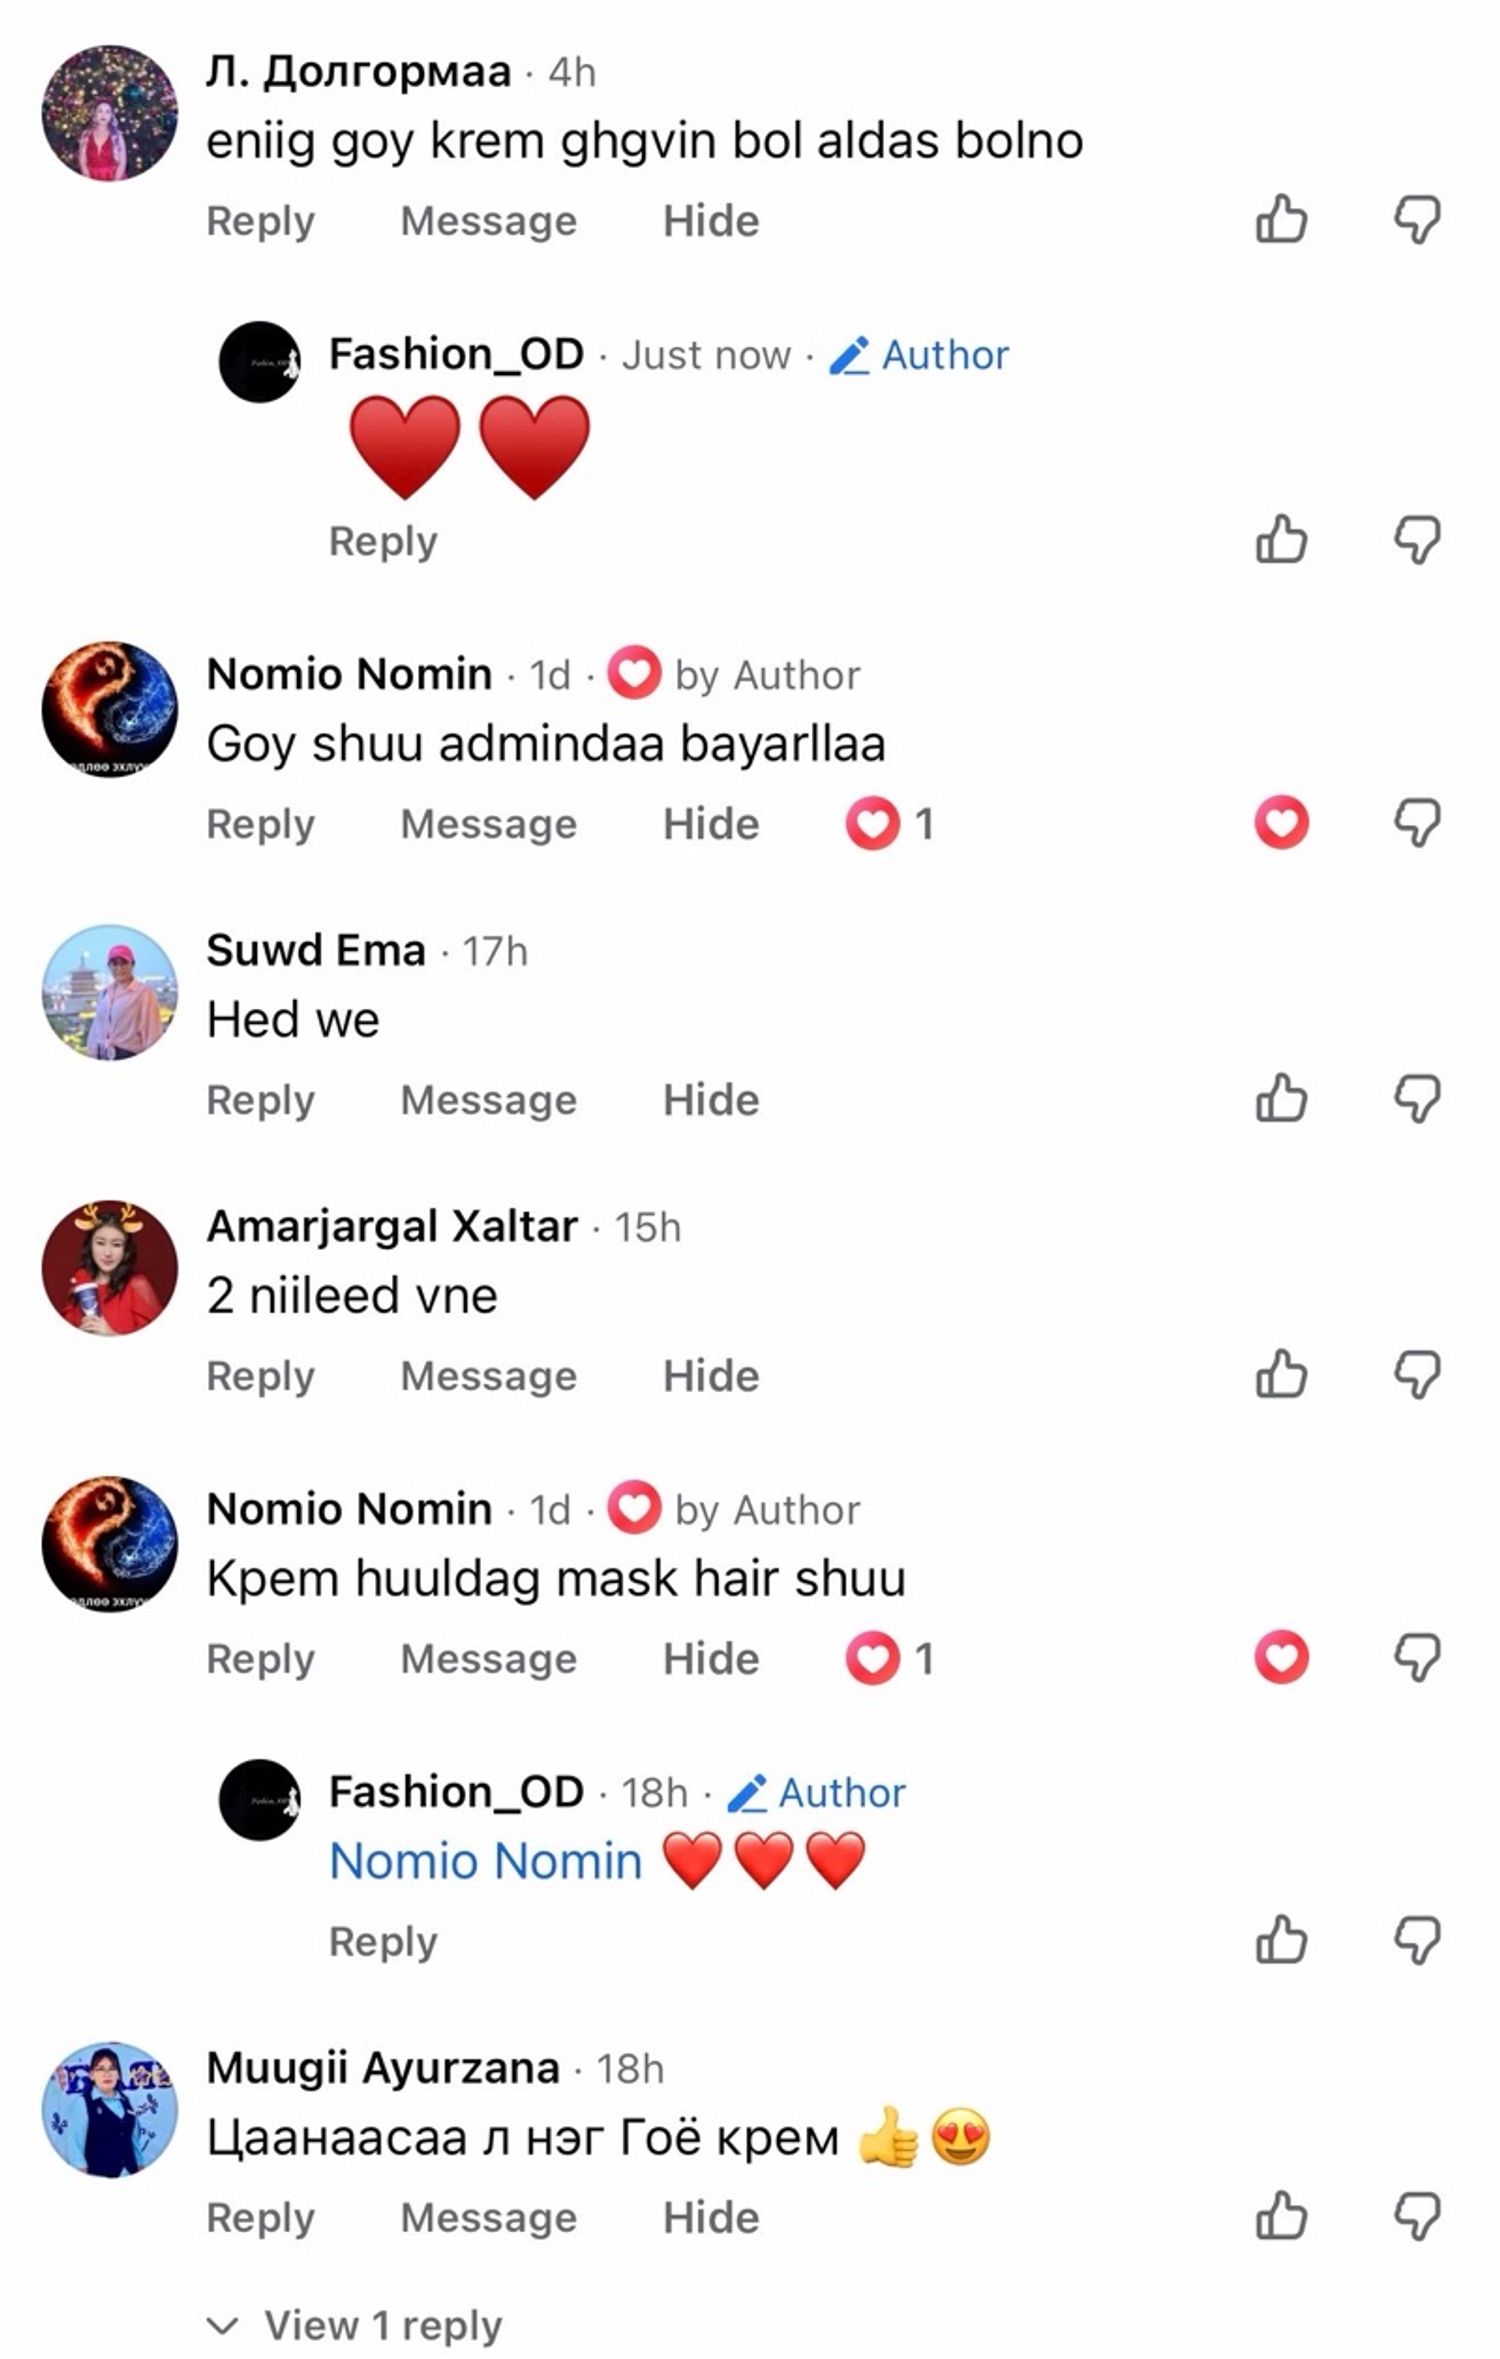Open reaction count on 'Goy shuu admindaa' comment
1500x2359 pixels.
(x=889, y=823)
